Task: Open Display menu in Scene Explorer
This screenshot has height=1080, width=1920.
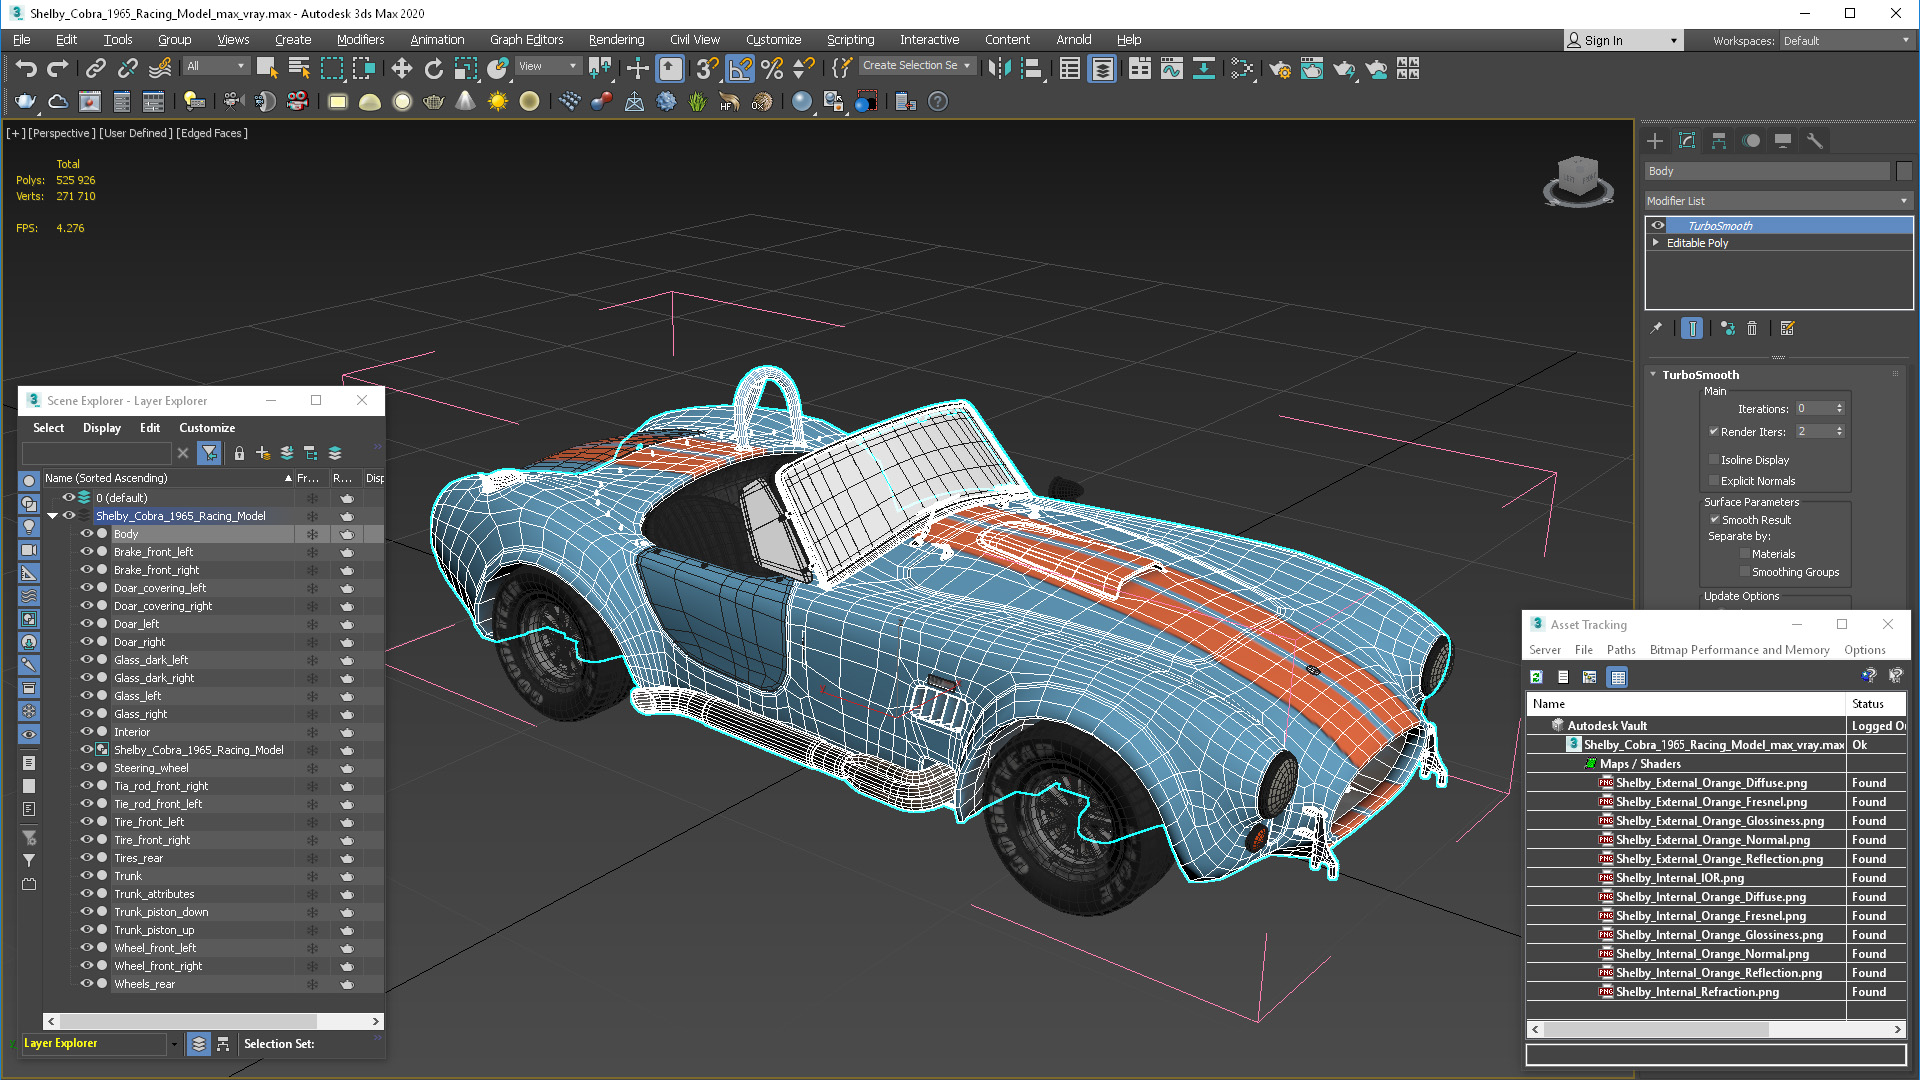Action: (102, 428)
